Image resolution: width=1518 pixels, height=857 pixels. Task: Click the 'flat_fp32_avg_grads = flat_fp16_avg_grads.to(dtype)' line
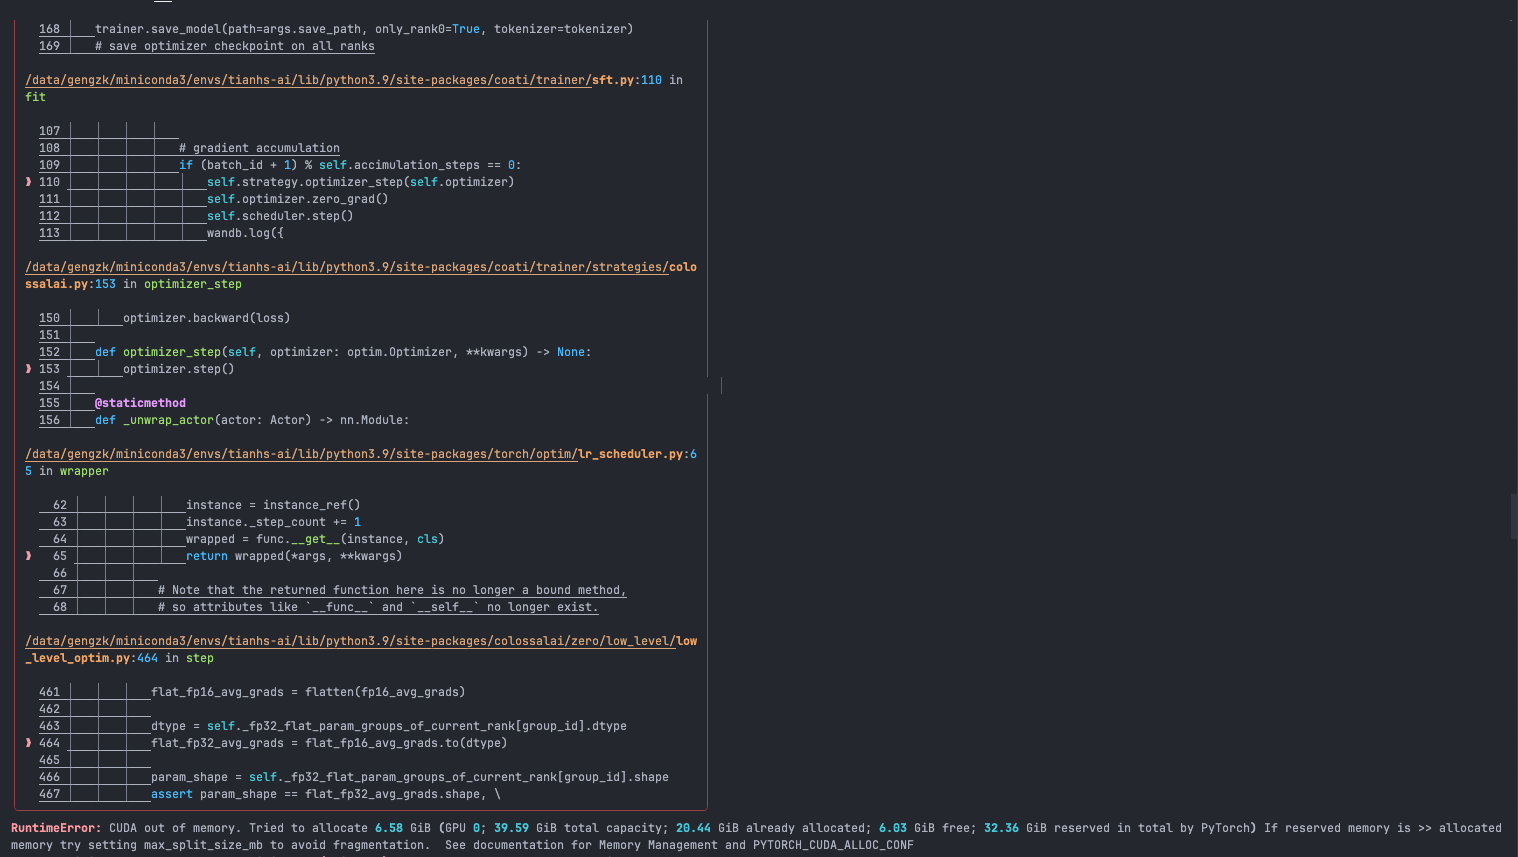click(x=329, y=743)
